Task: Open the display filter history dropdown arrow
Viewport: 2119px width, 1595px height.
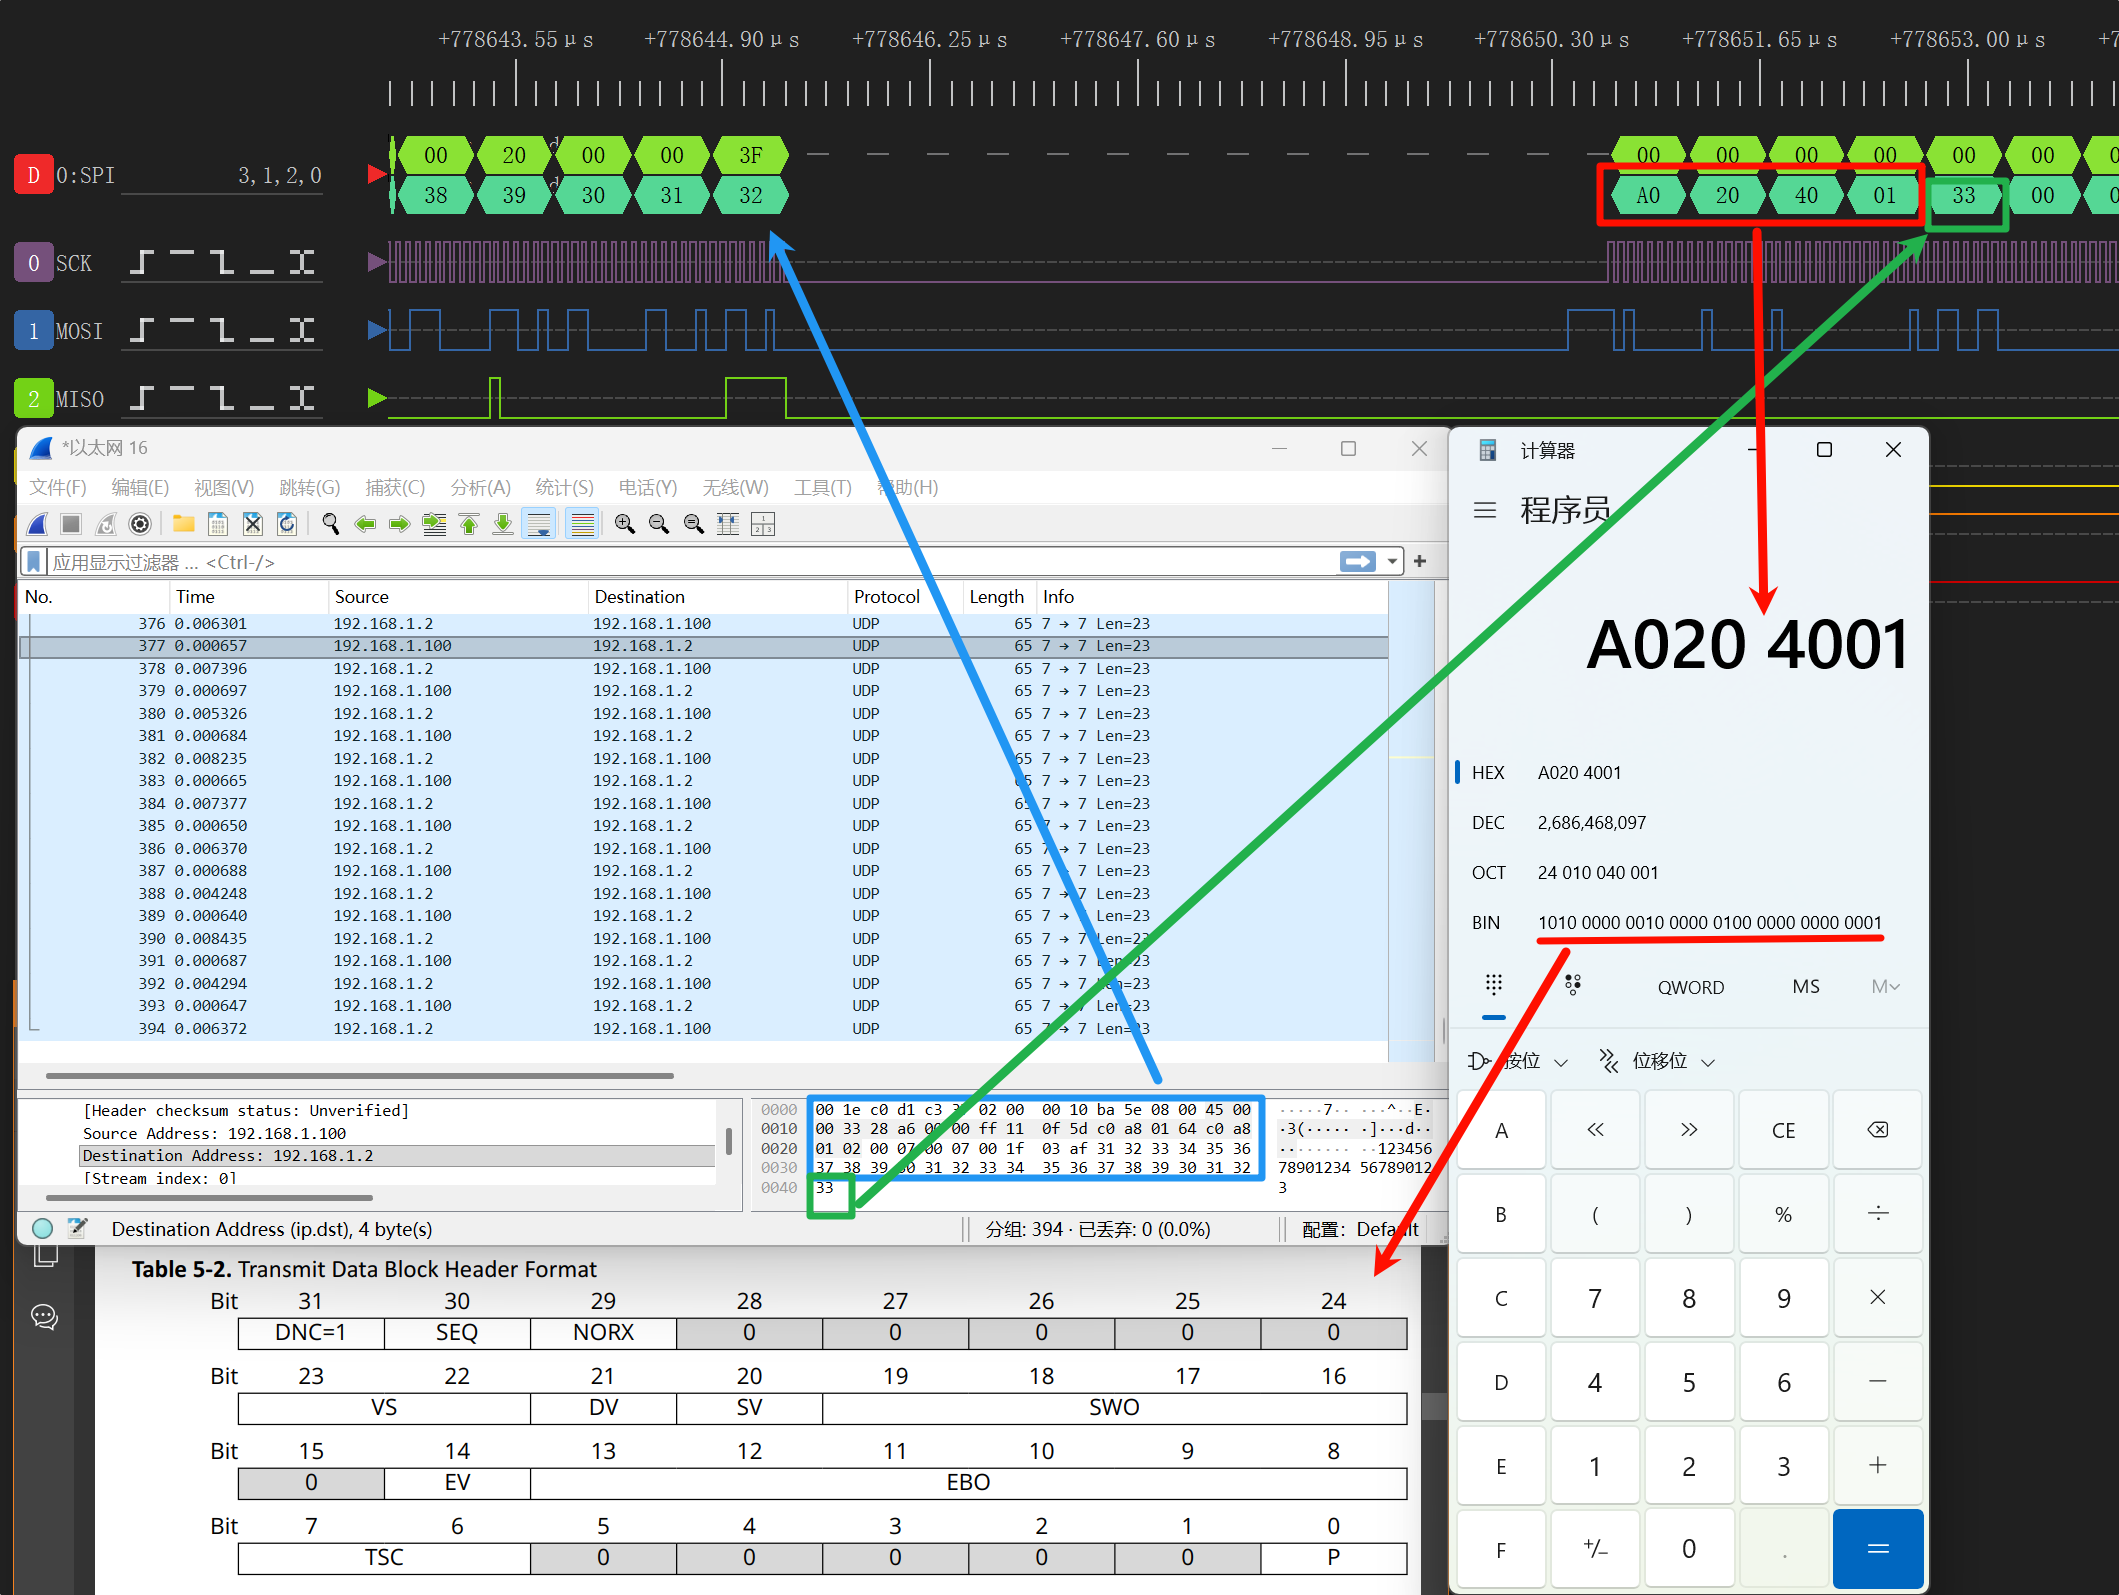Action: coord(1392,562)
